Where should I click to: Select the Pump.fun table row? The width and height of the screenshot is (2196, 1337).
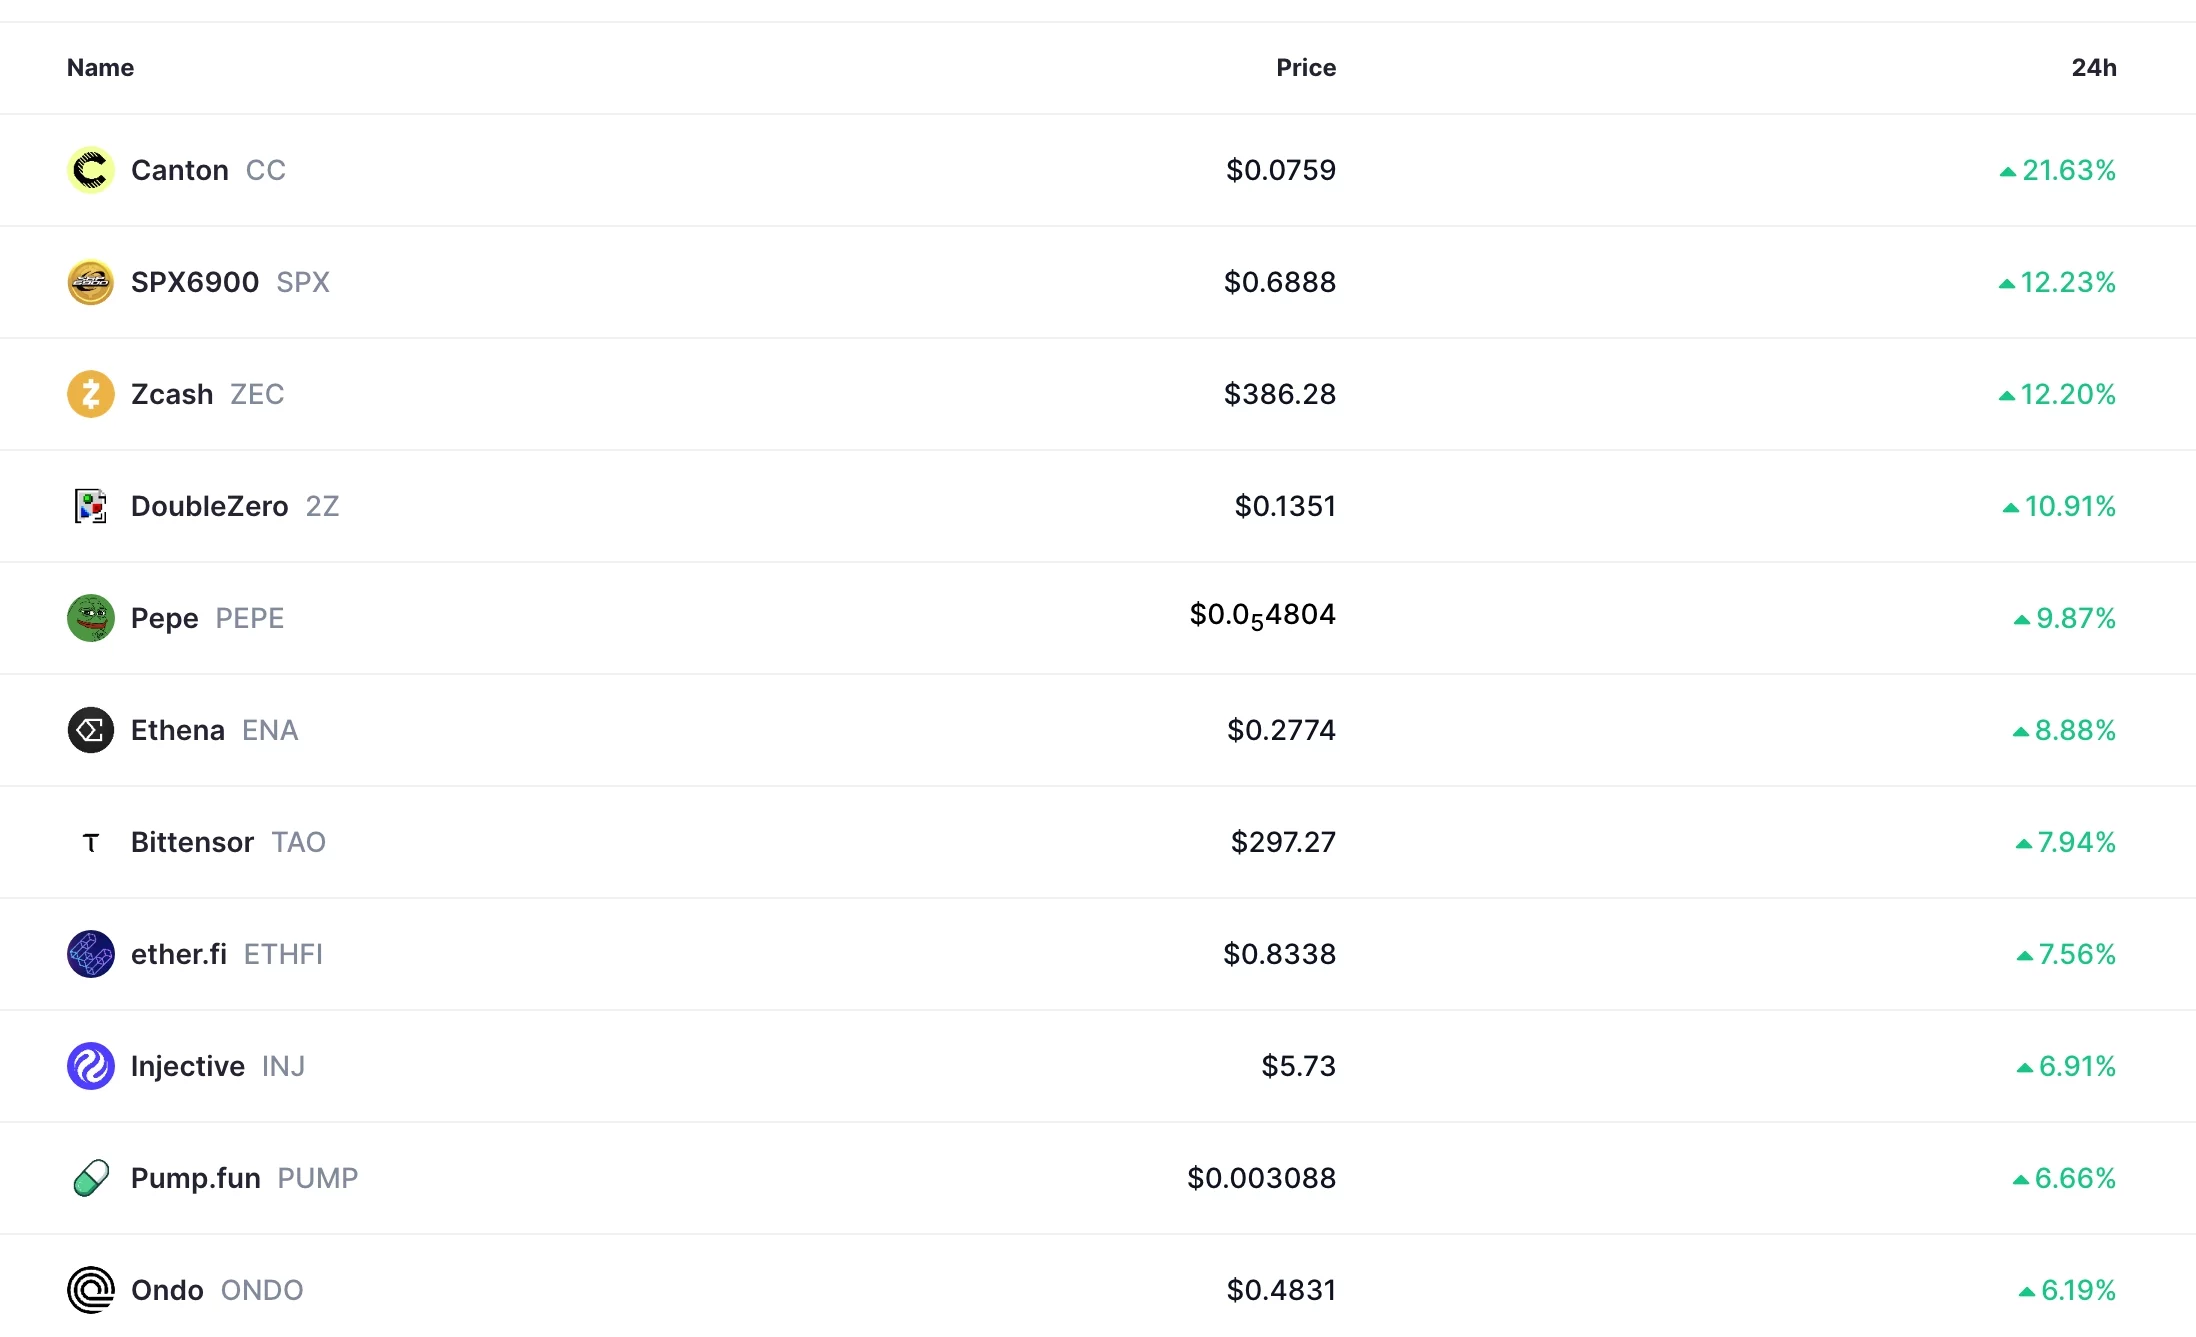1098,1178
